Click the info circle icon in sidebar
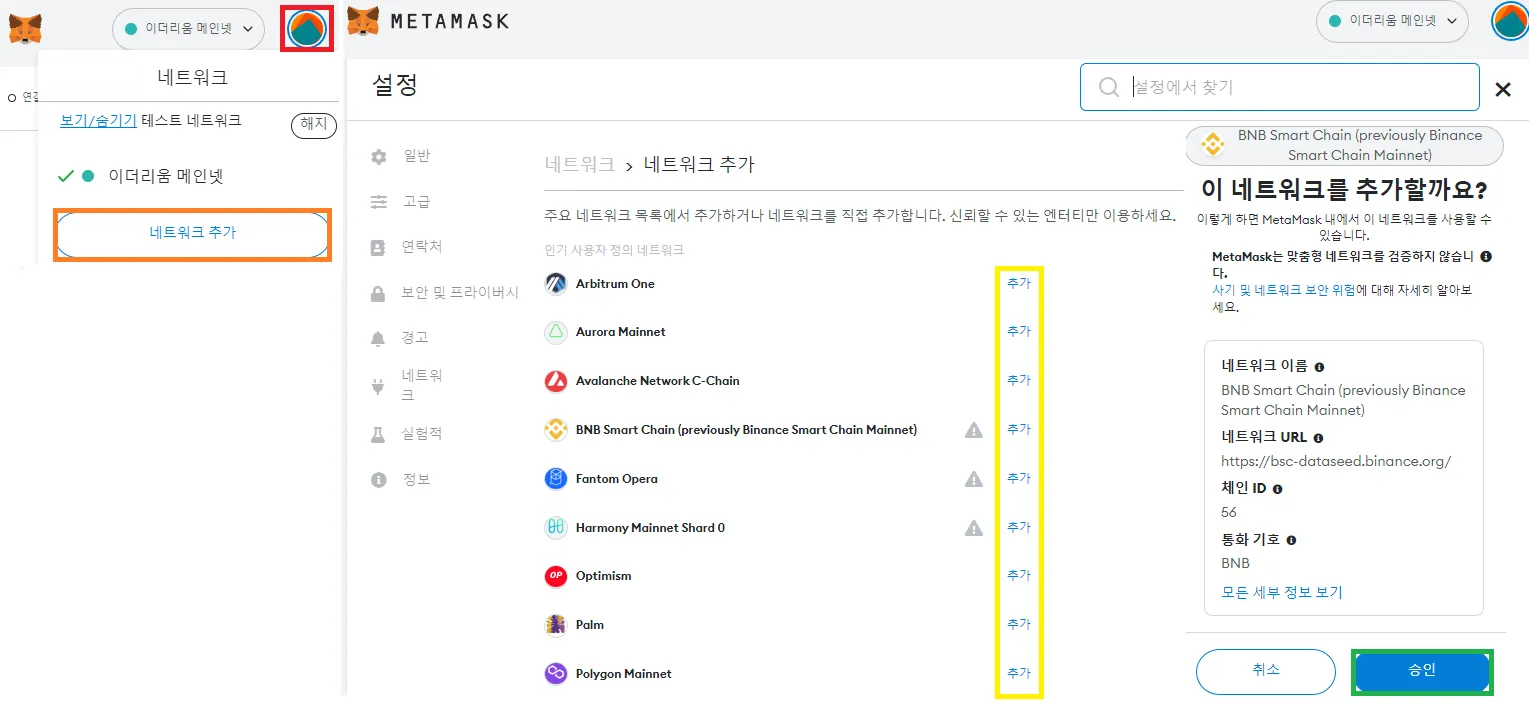 click(378, 480)
